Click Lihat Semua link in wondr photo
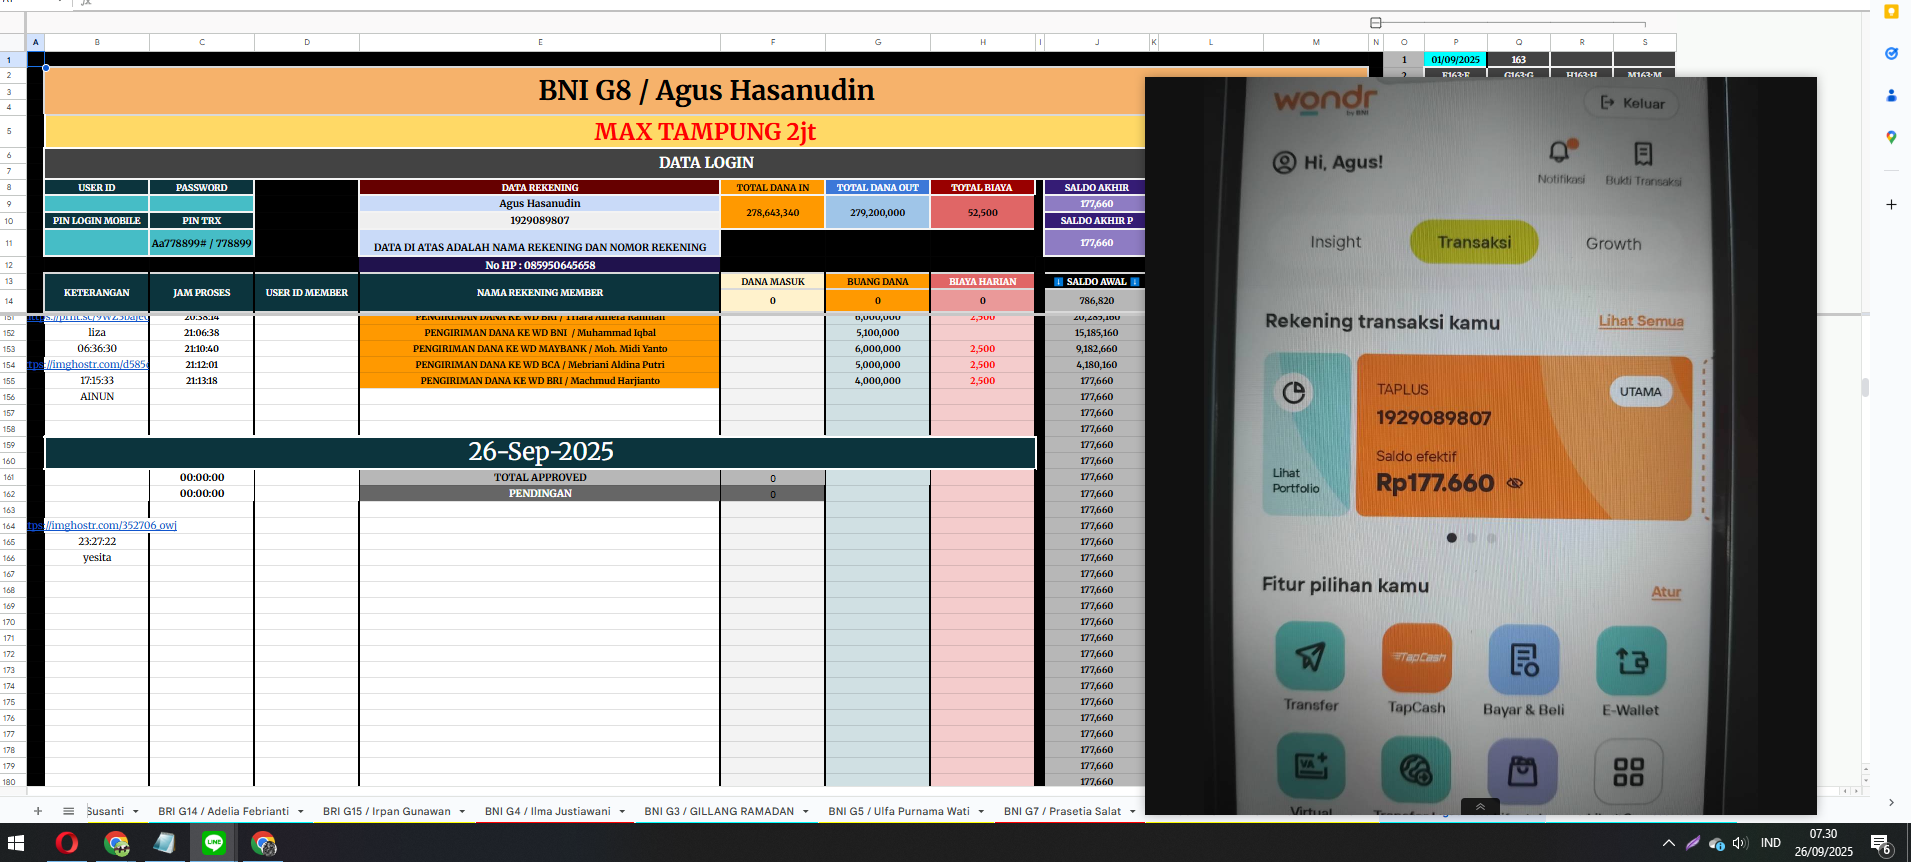 (x=1641, y=321)
